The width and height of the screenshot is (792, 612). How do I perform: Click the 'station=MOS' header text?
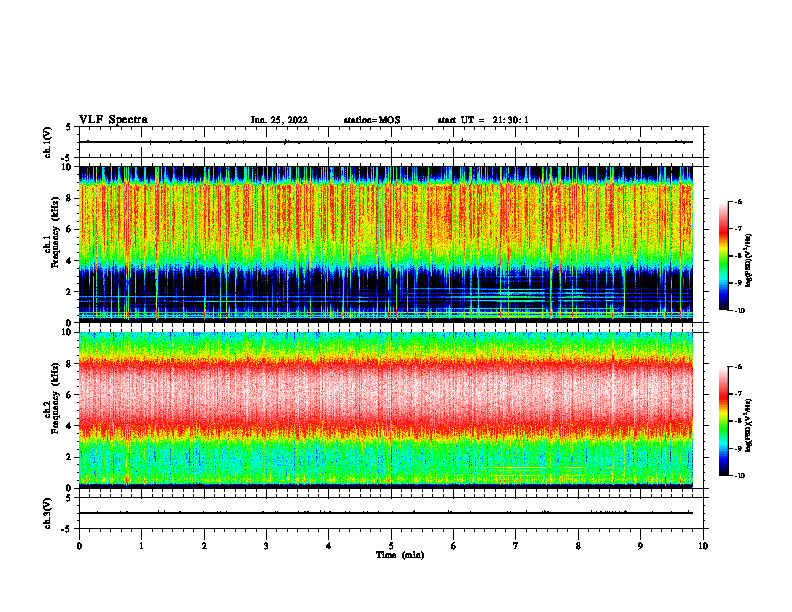pyautogui.click(x=372, y=120)
